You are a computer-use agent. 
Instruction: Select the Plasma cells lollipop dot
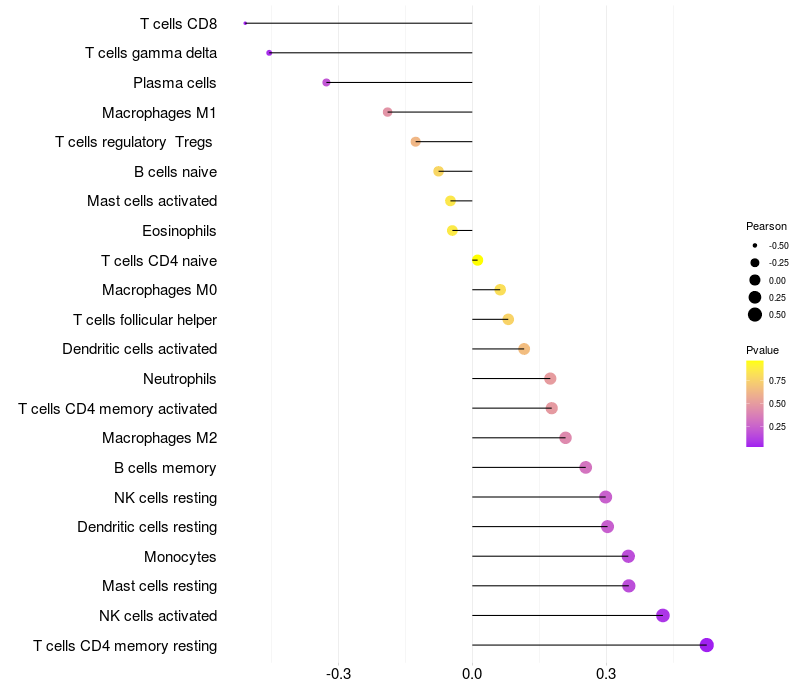[326, 82]
